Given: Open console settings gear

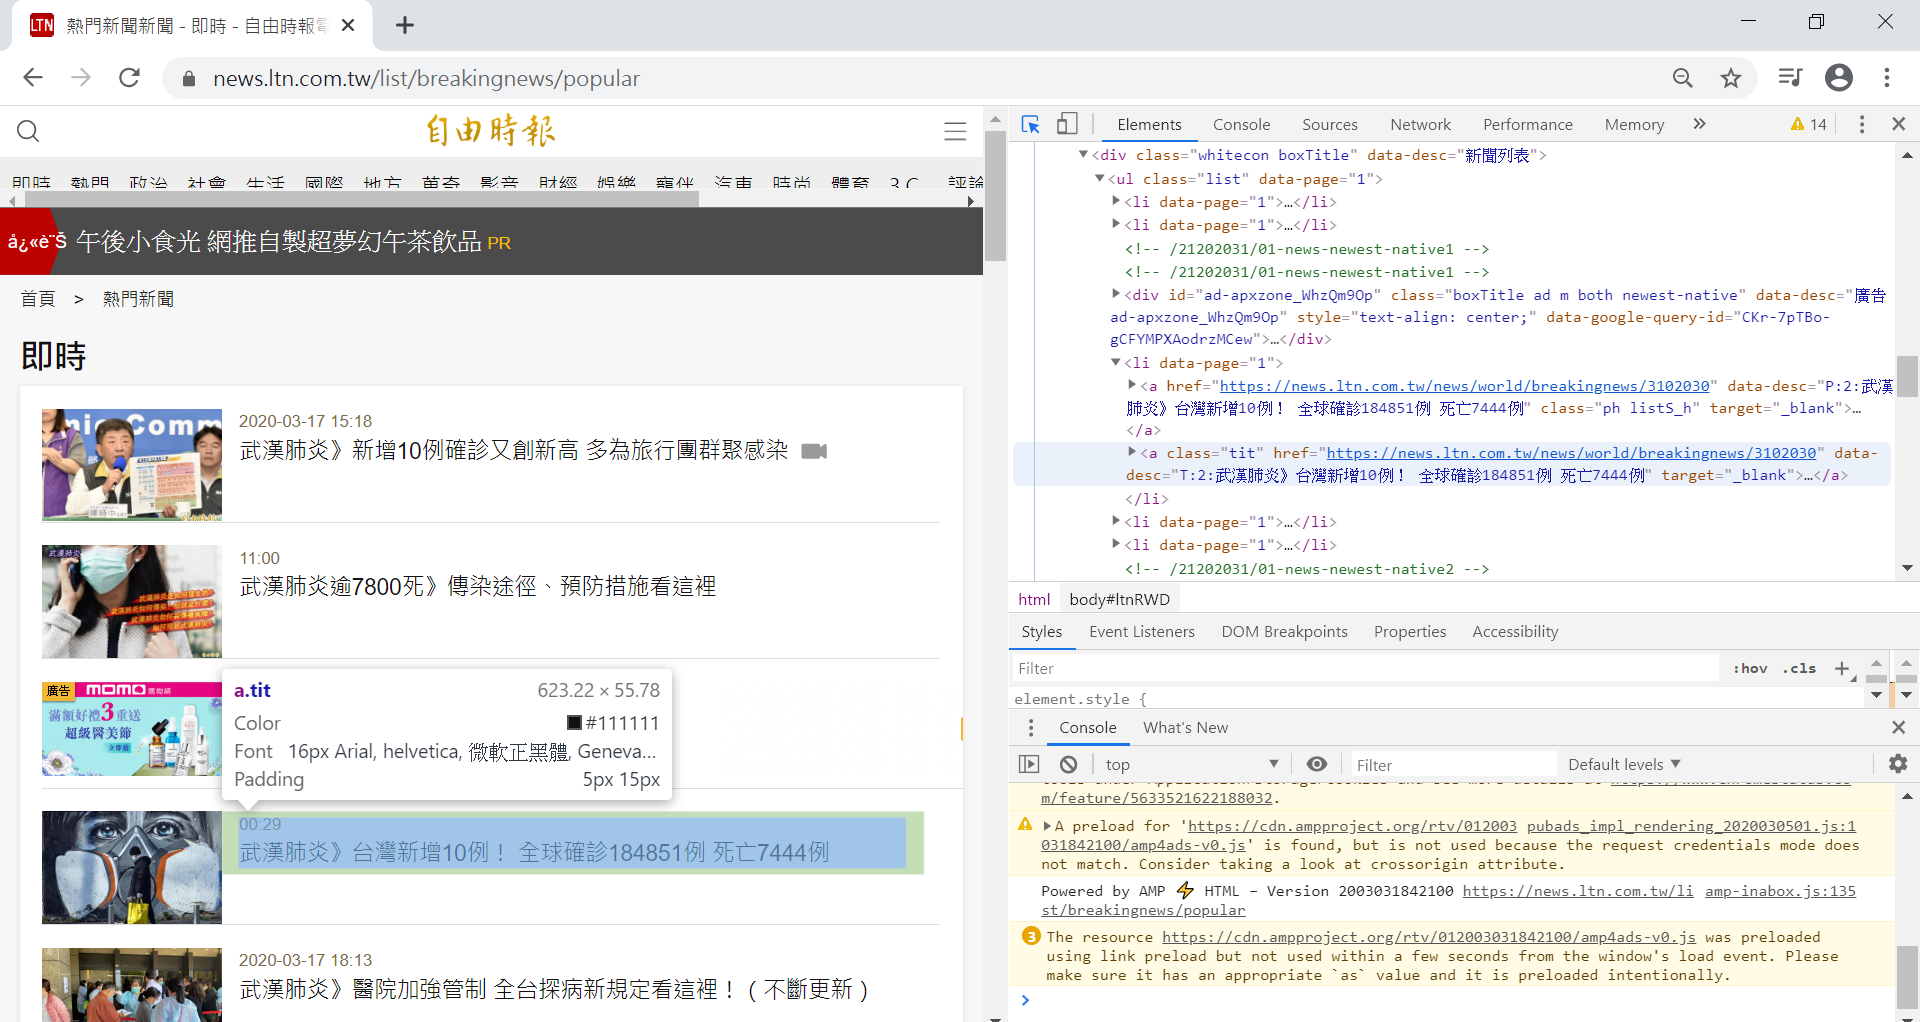Looking at the screenshot, I should click(1897, 765).
